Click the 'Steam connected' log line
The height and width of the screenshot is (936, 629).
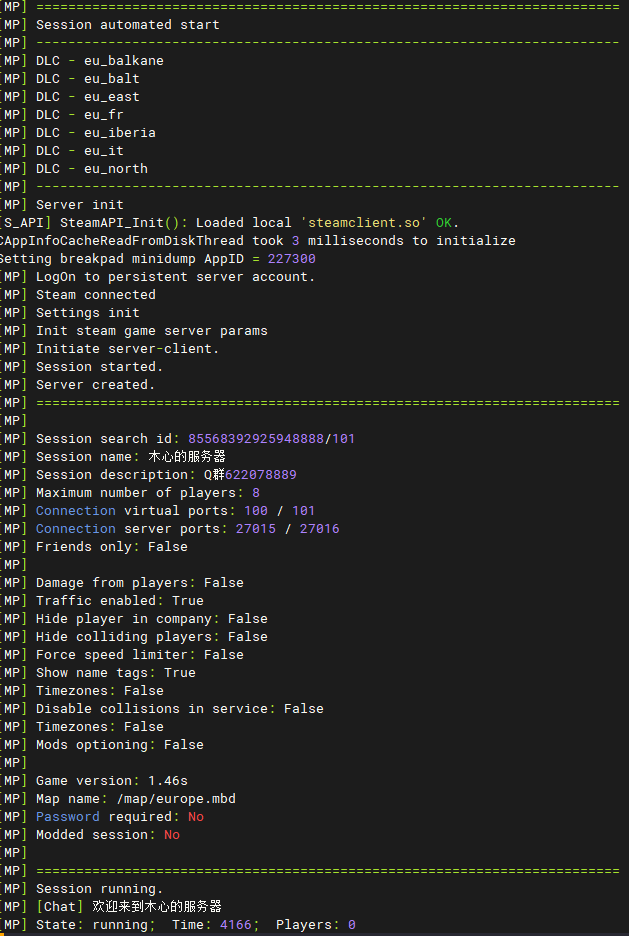(x=96, y=294)
